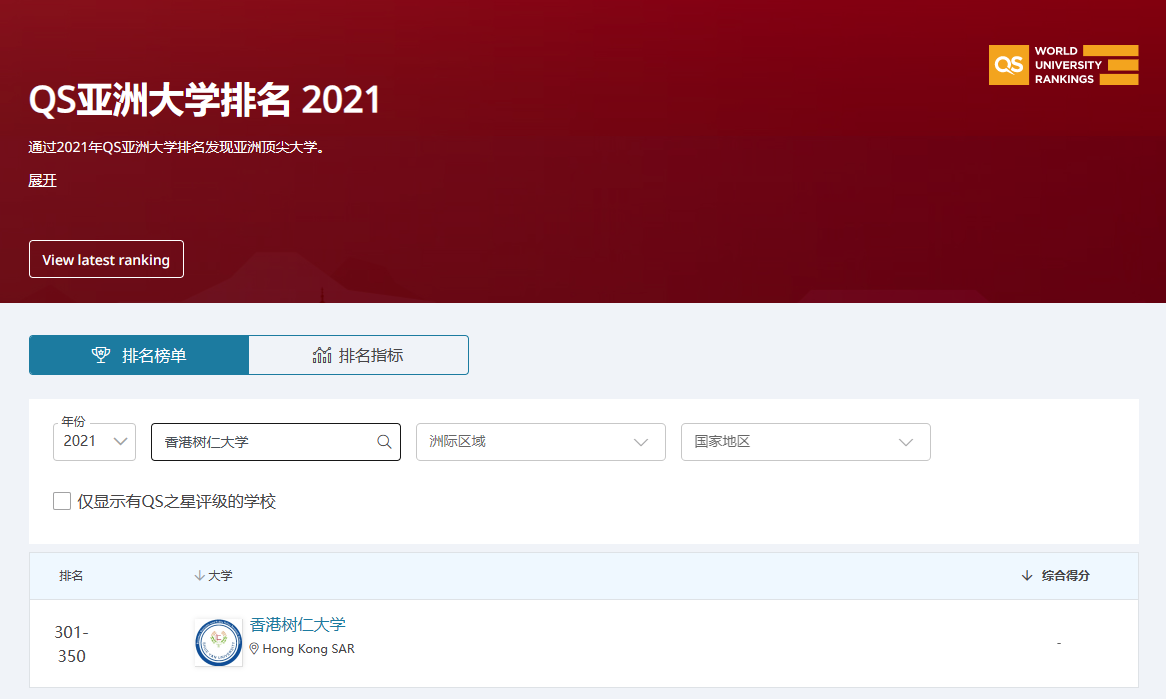Click the 综合得分 sort arrow

(x=1027, y=576)
